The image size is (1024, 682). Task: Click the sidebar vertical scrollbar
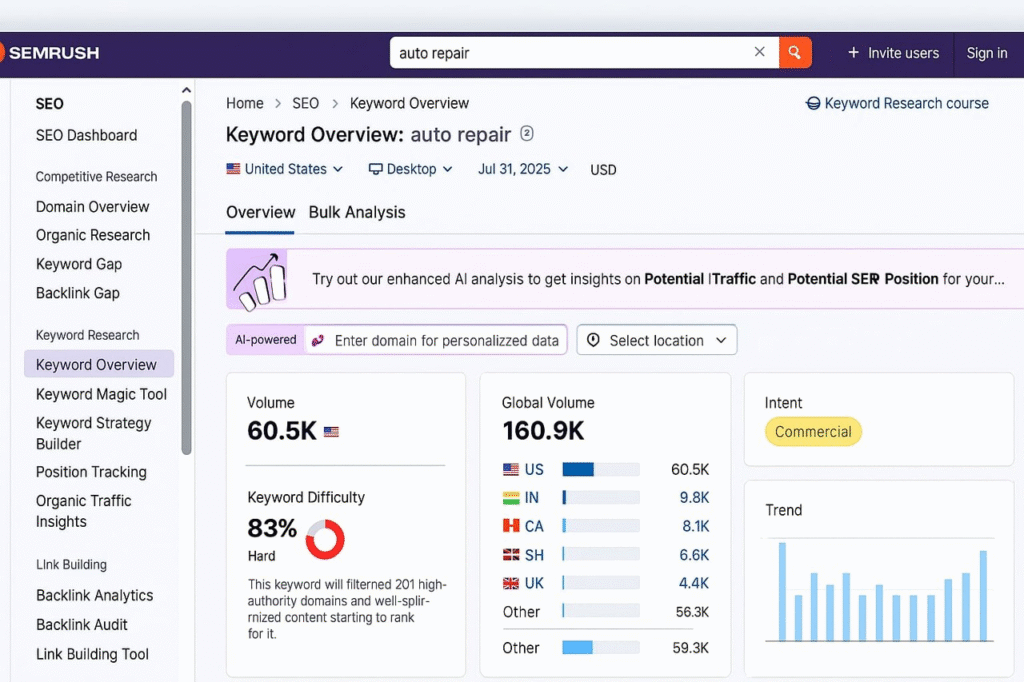click(186, 278)
